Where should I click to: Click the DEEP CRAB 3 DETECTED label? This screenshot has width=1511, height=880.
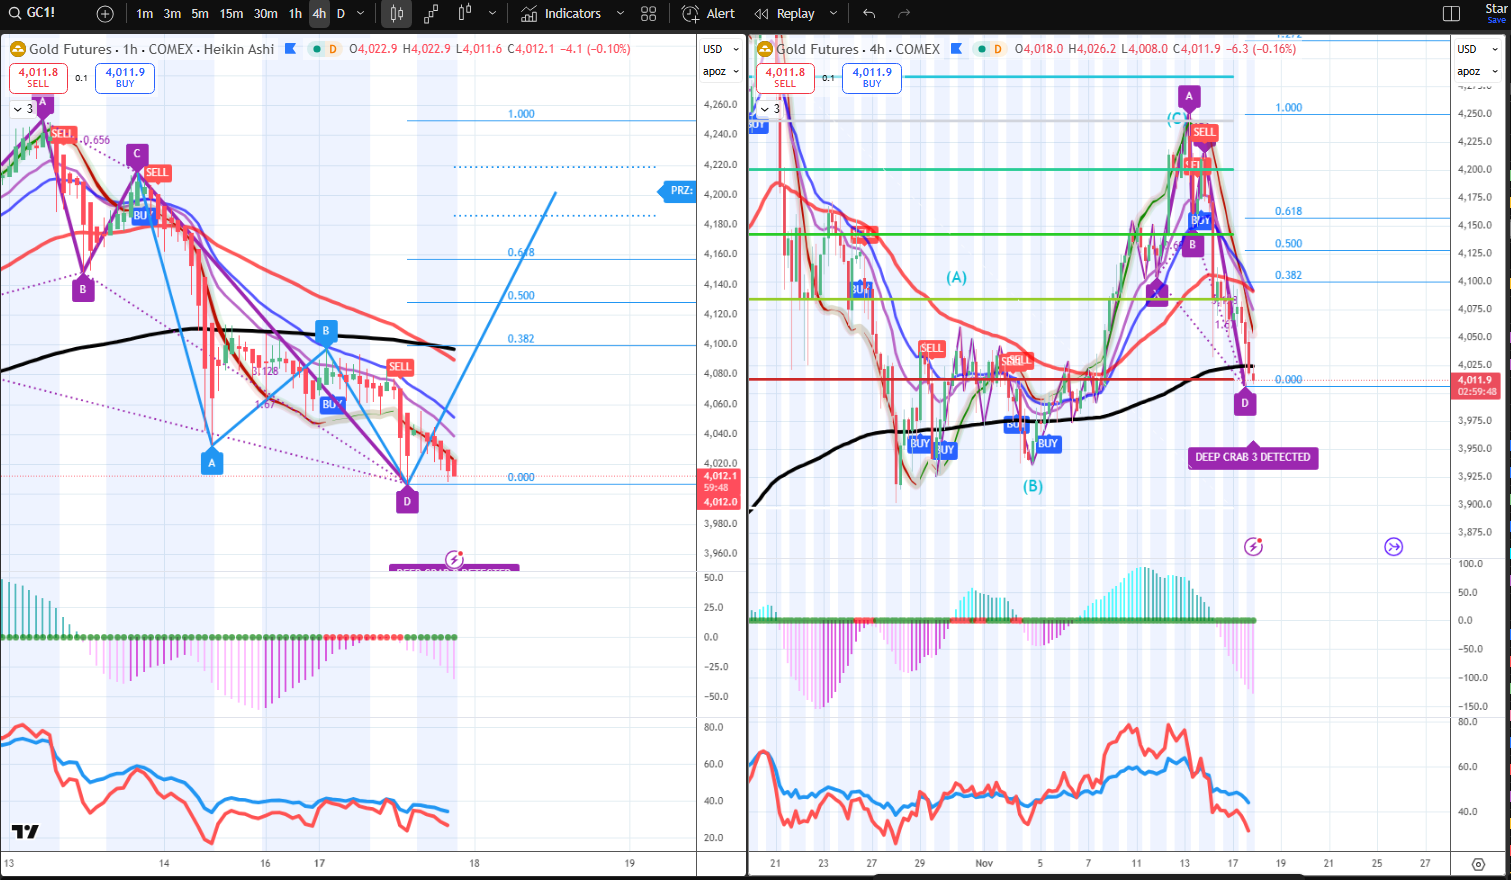point(1252,457)
